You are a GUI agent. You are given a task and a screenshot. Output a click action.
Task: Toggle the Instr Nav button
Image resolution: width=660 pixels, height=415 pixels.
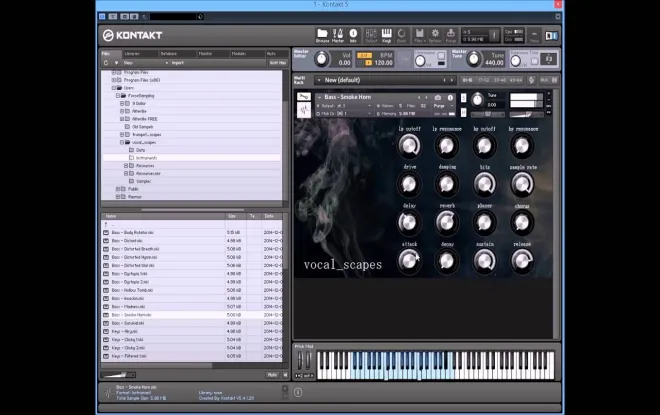coord(277,63)
